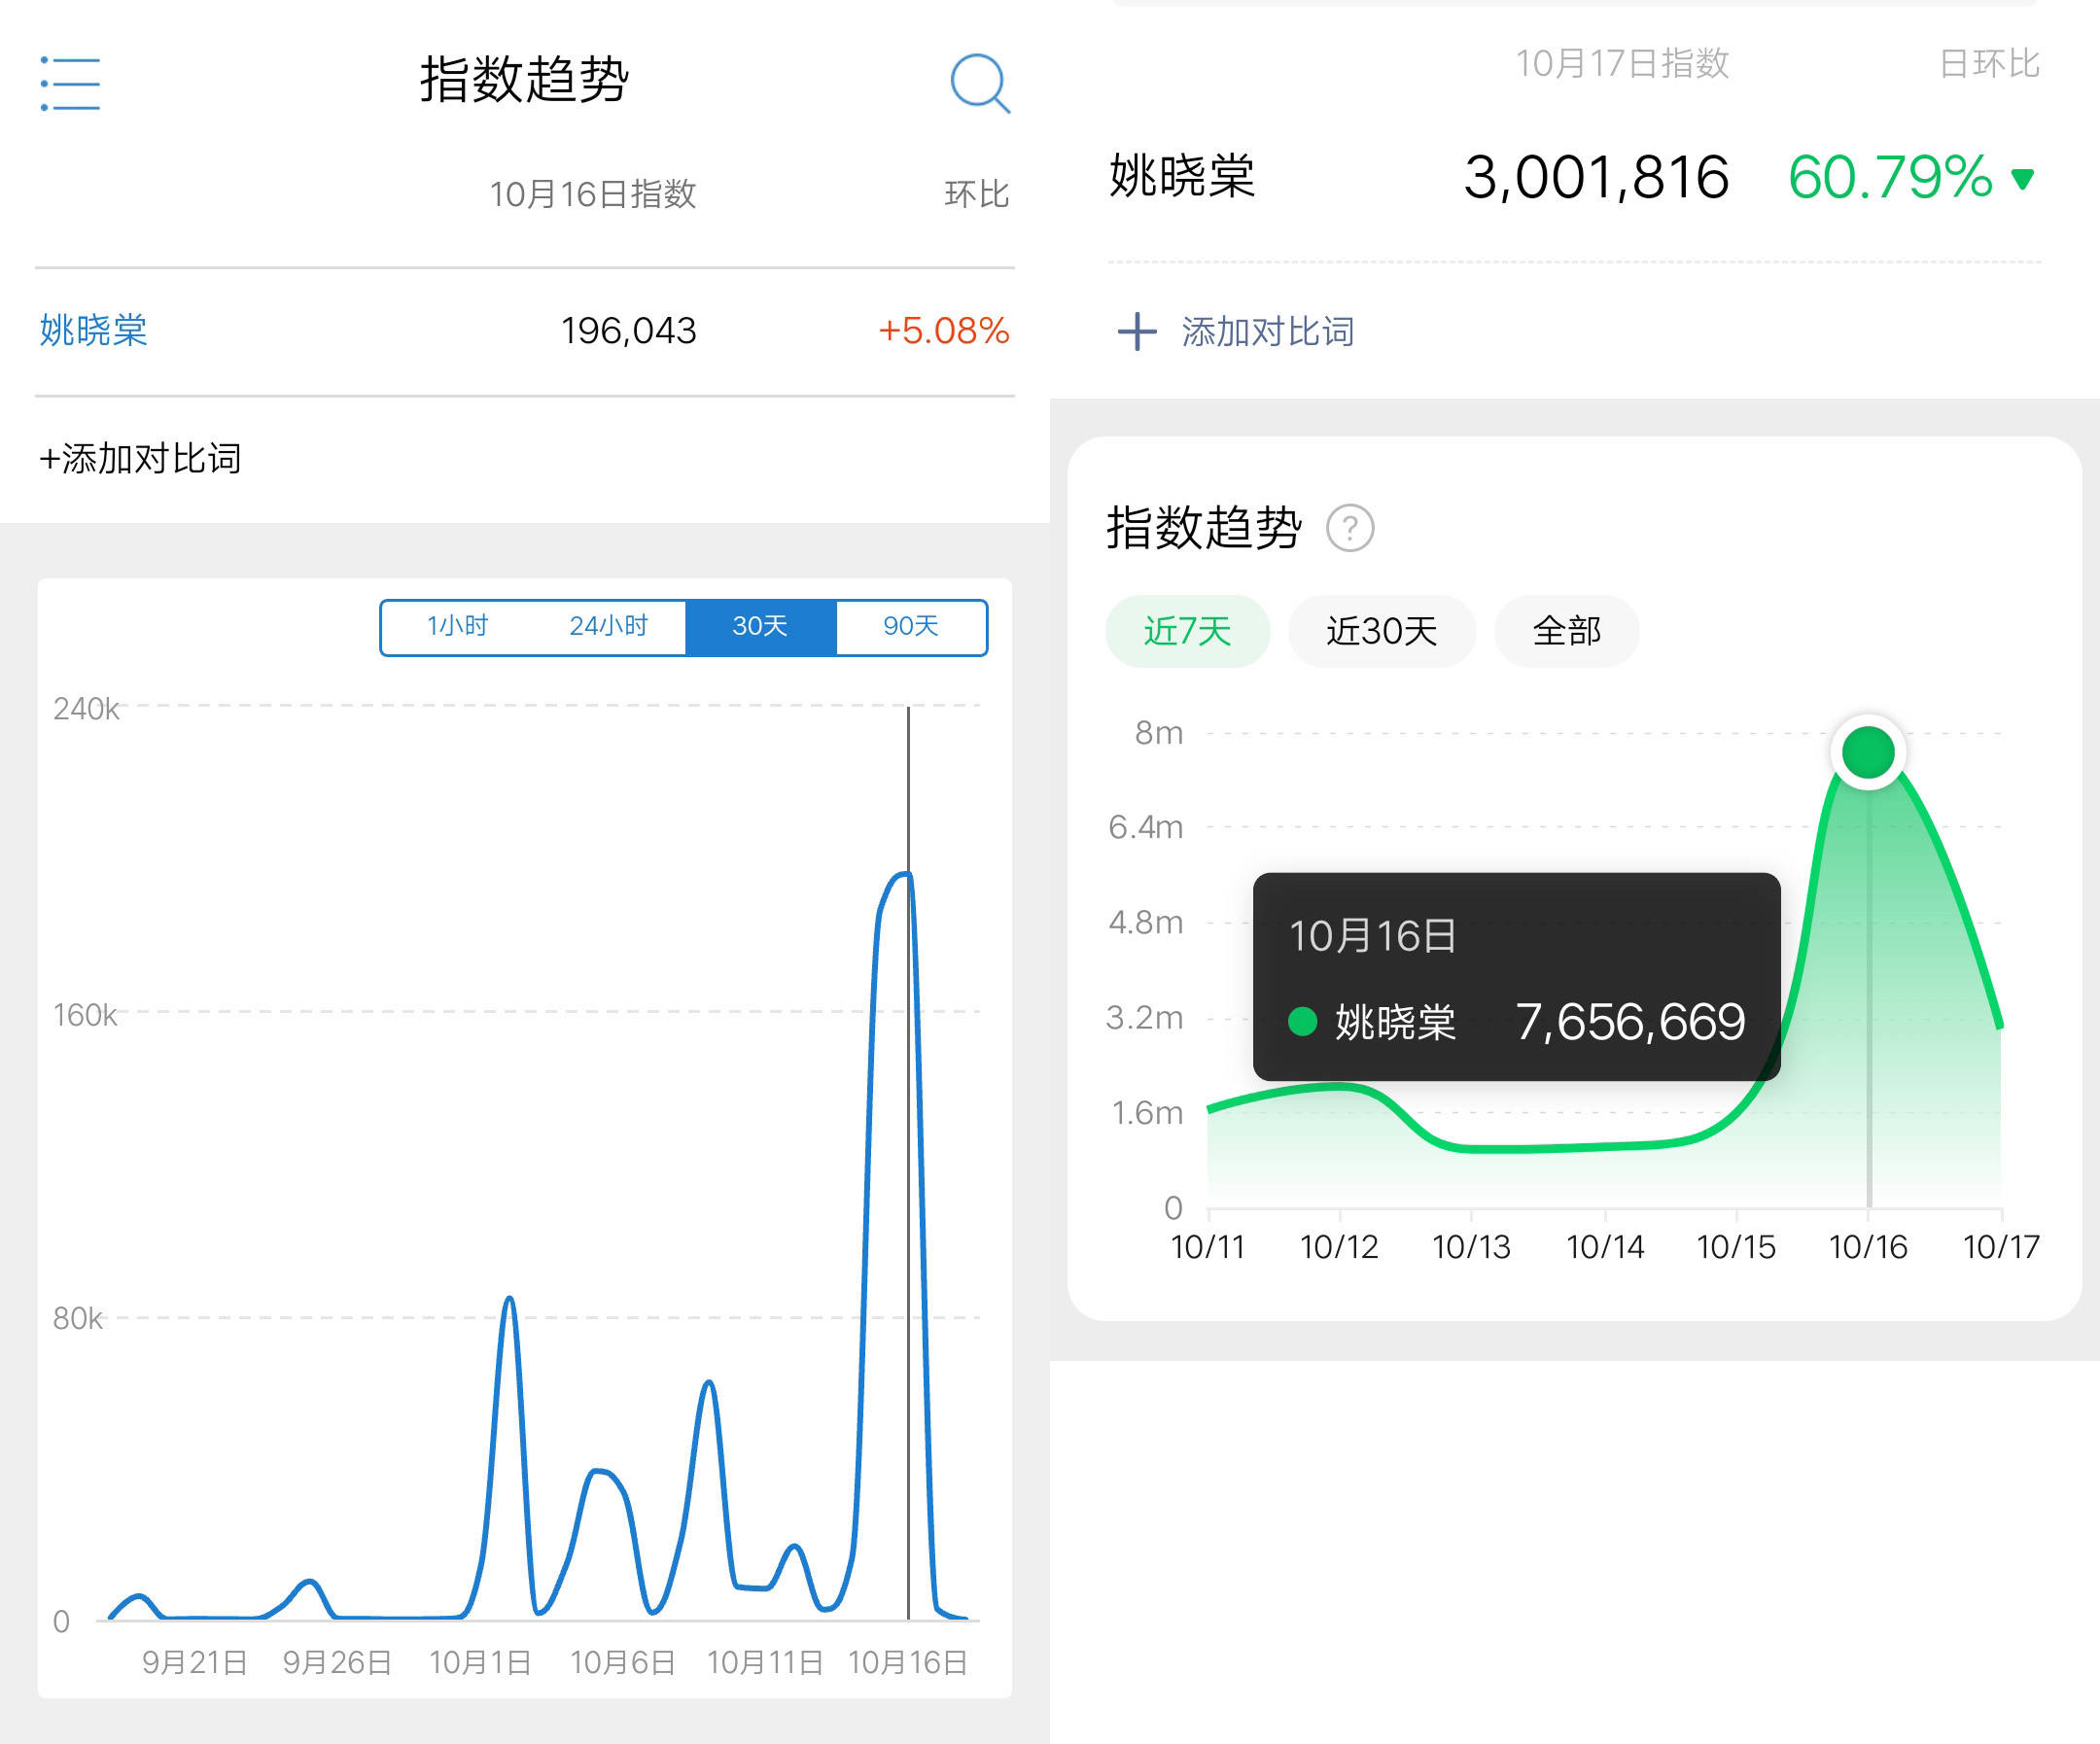Open the list menu icon top-left
This screenshot has height=1744, width=2100.
pos(68,84)
